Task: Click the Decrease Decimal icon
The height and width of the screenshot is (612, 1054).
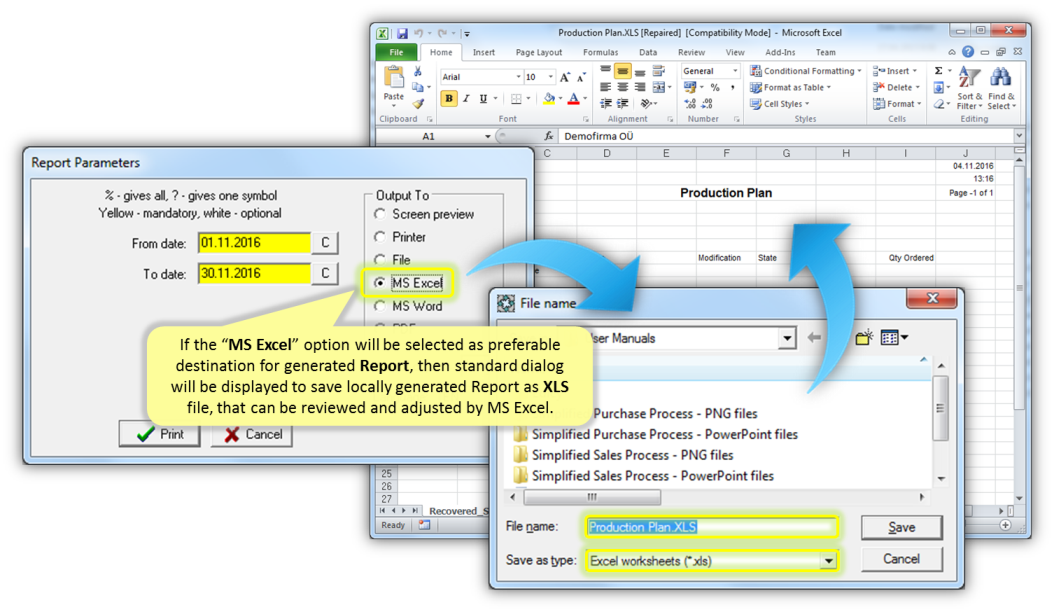Action: pyautogui.click(x=706, y=104)
